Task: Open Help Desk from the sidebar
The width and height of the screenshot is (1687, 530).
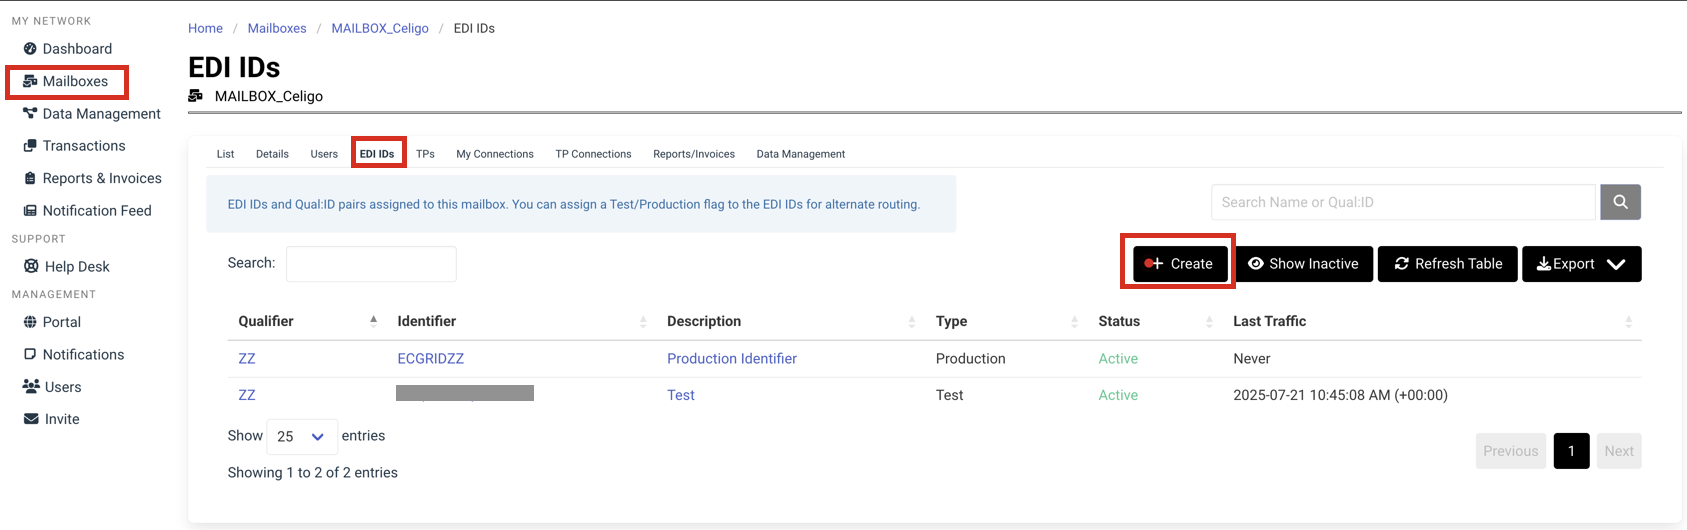Action: click(77, 266)
